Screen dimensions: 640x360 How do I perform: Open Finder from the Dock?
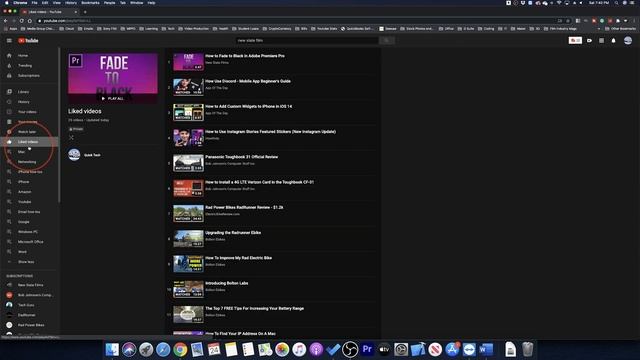112,349
